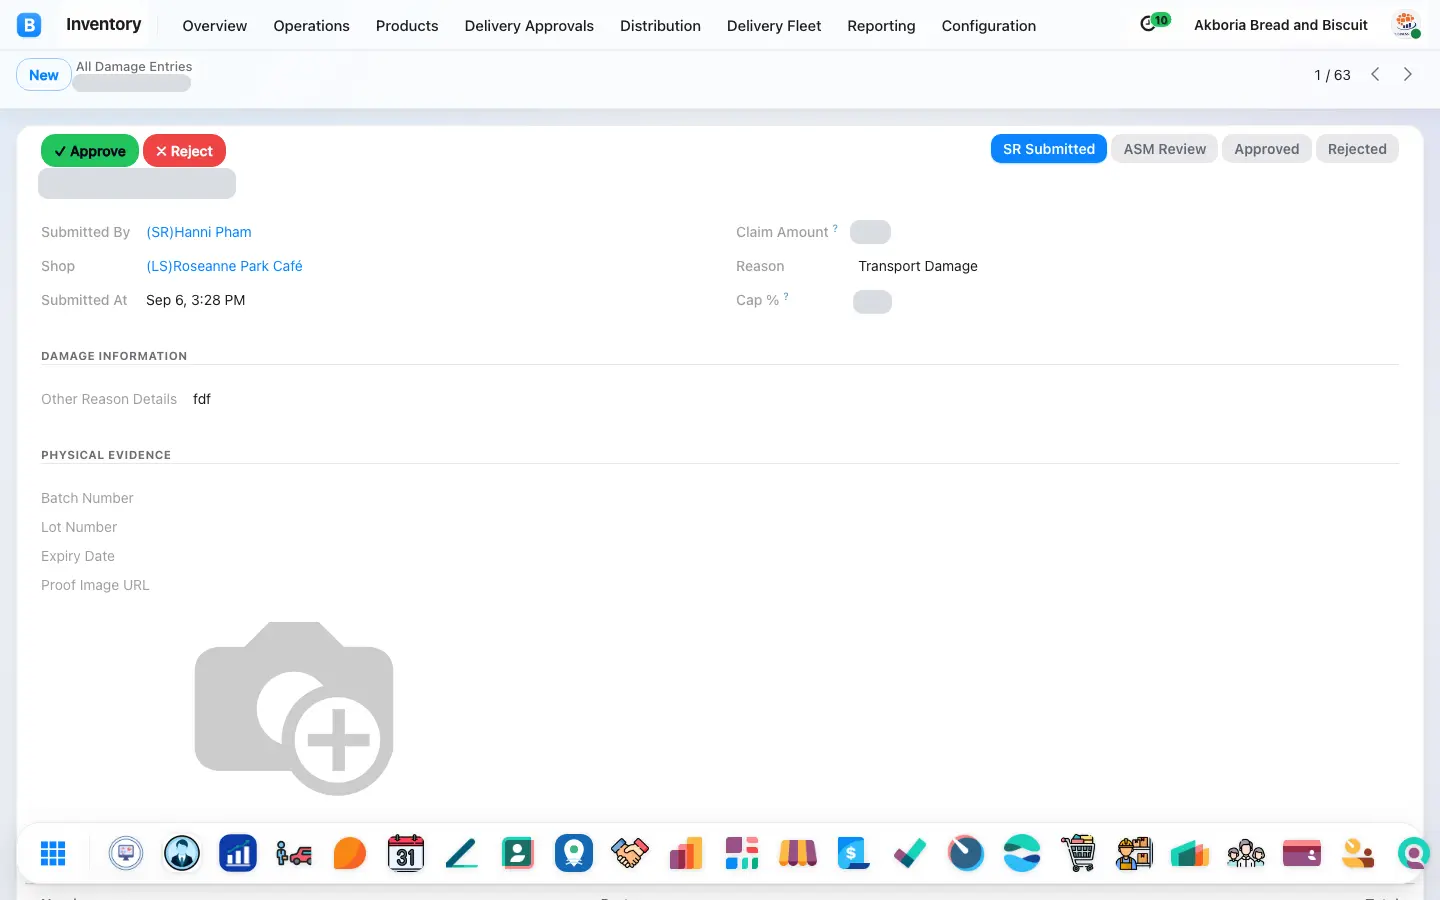Click the blue B Inventory app logo
This screenshot has width=1440, height=900.
point(29,25)
